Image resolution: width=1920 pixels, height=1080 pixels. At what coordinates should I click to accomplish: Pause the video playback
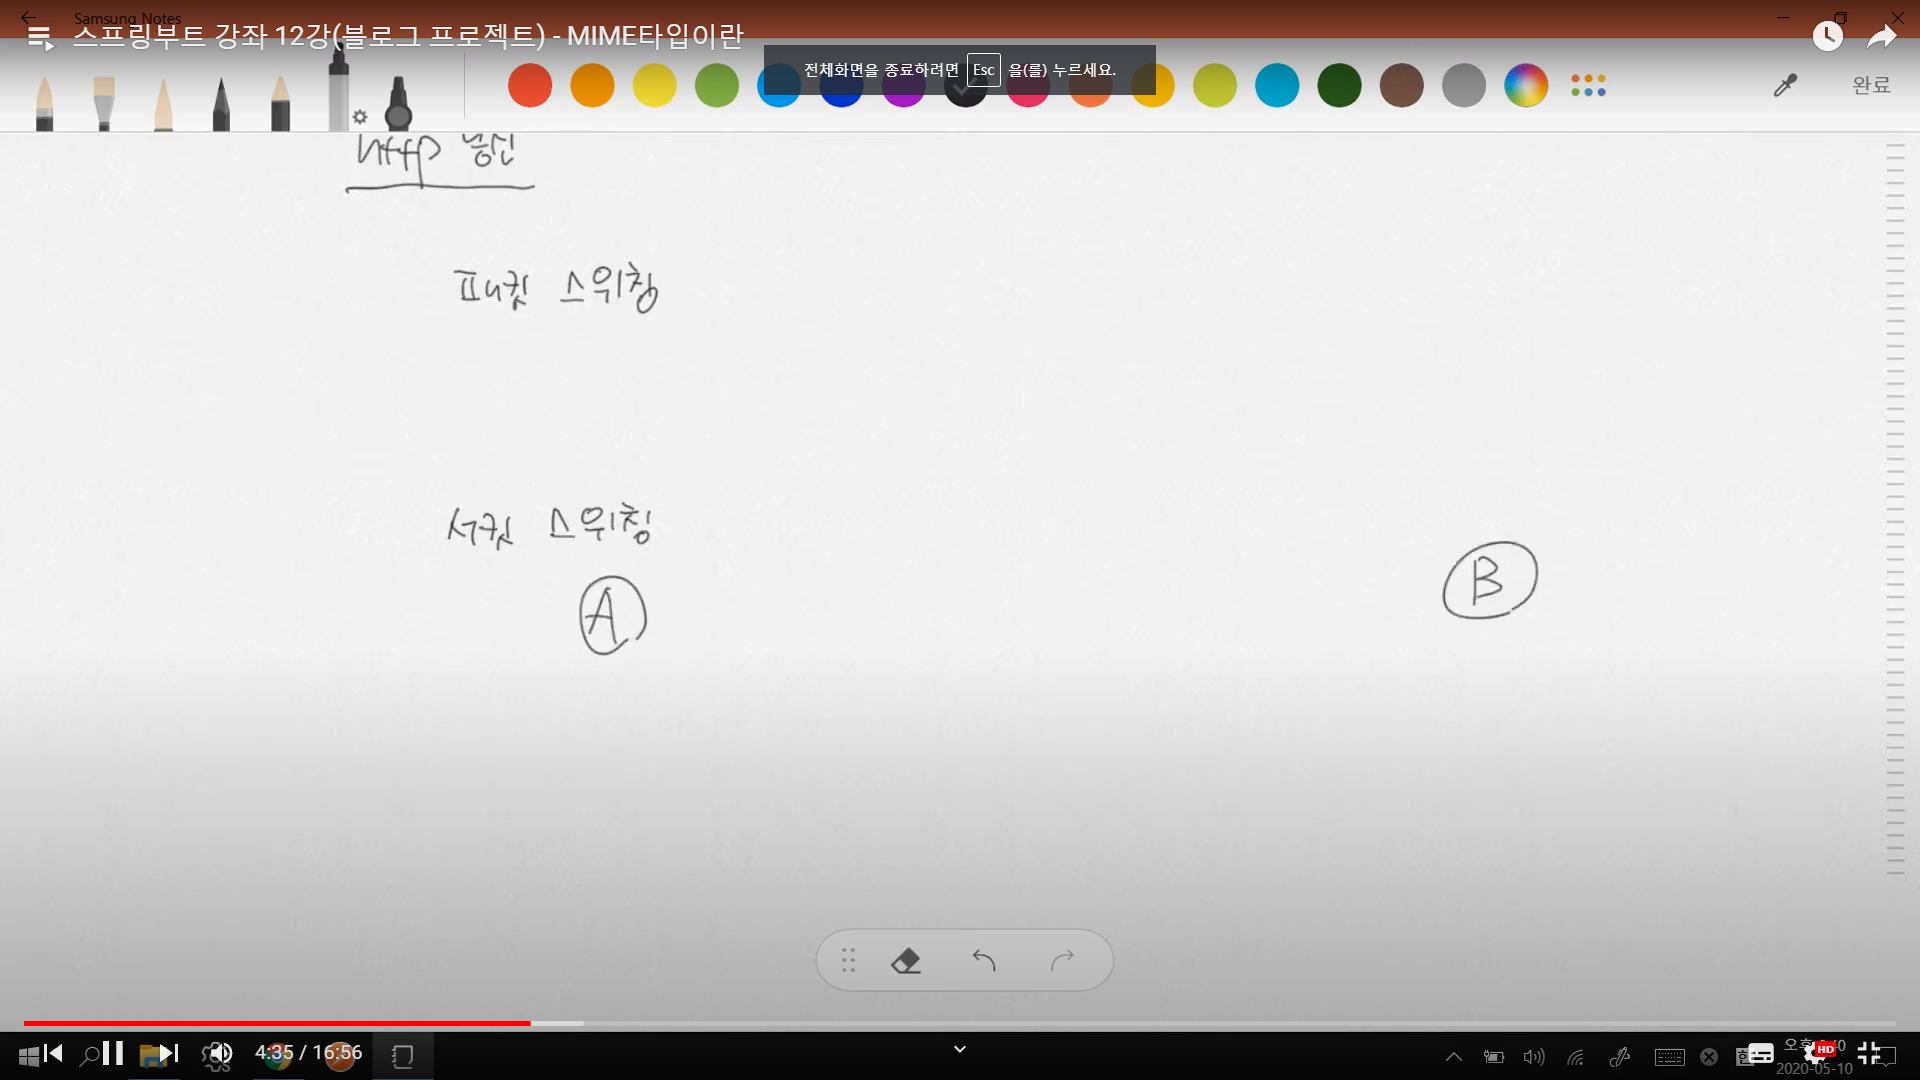113,1053
